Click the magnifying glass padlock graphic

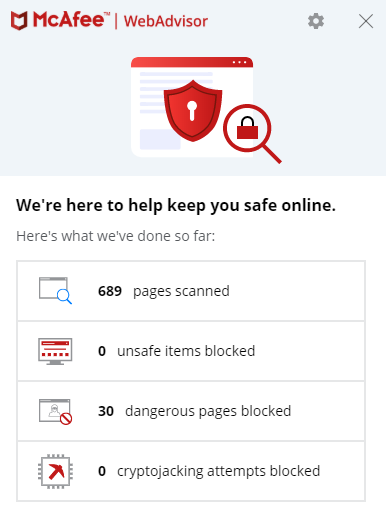tap(252, 133)
